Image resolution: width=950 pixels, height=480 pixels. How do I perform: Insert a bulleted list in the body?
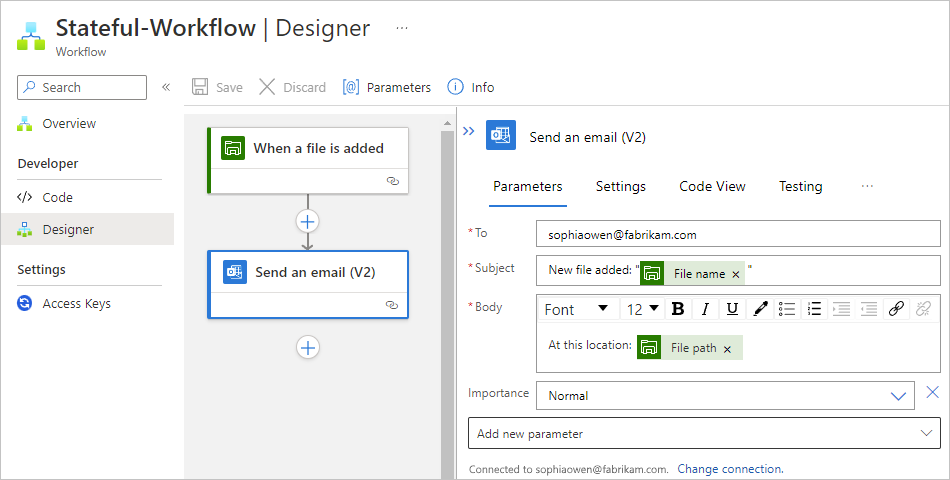[x=787, y=309]
